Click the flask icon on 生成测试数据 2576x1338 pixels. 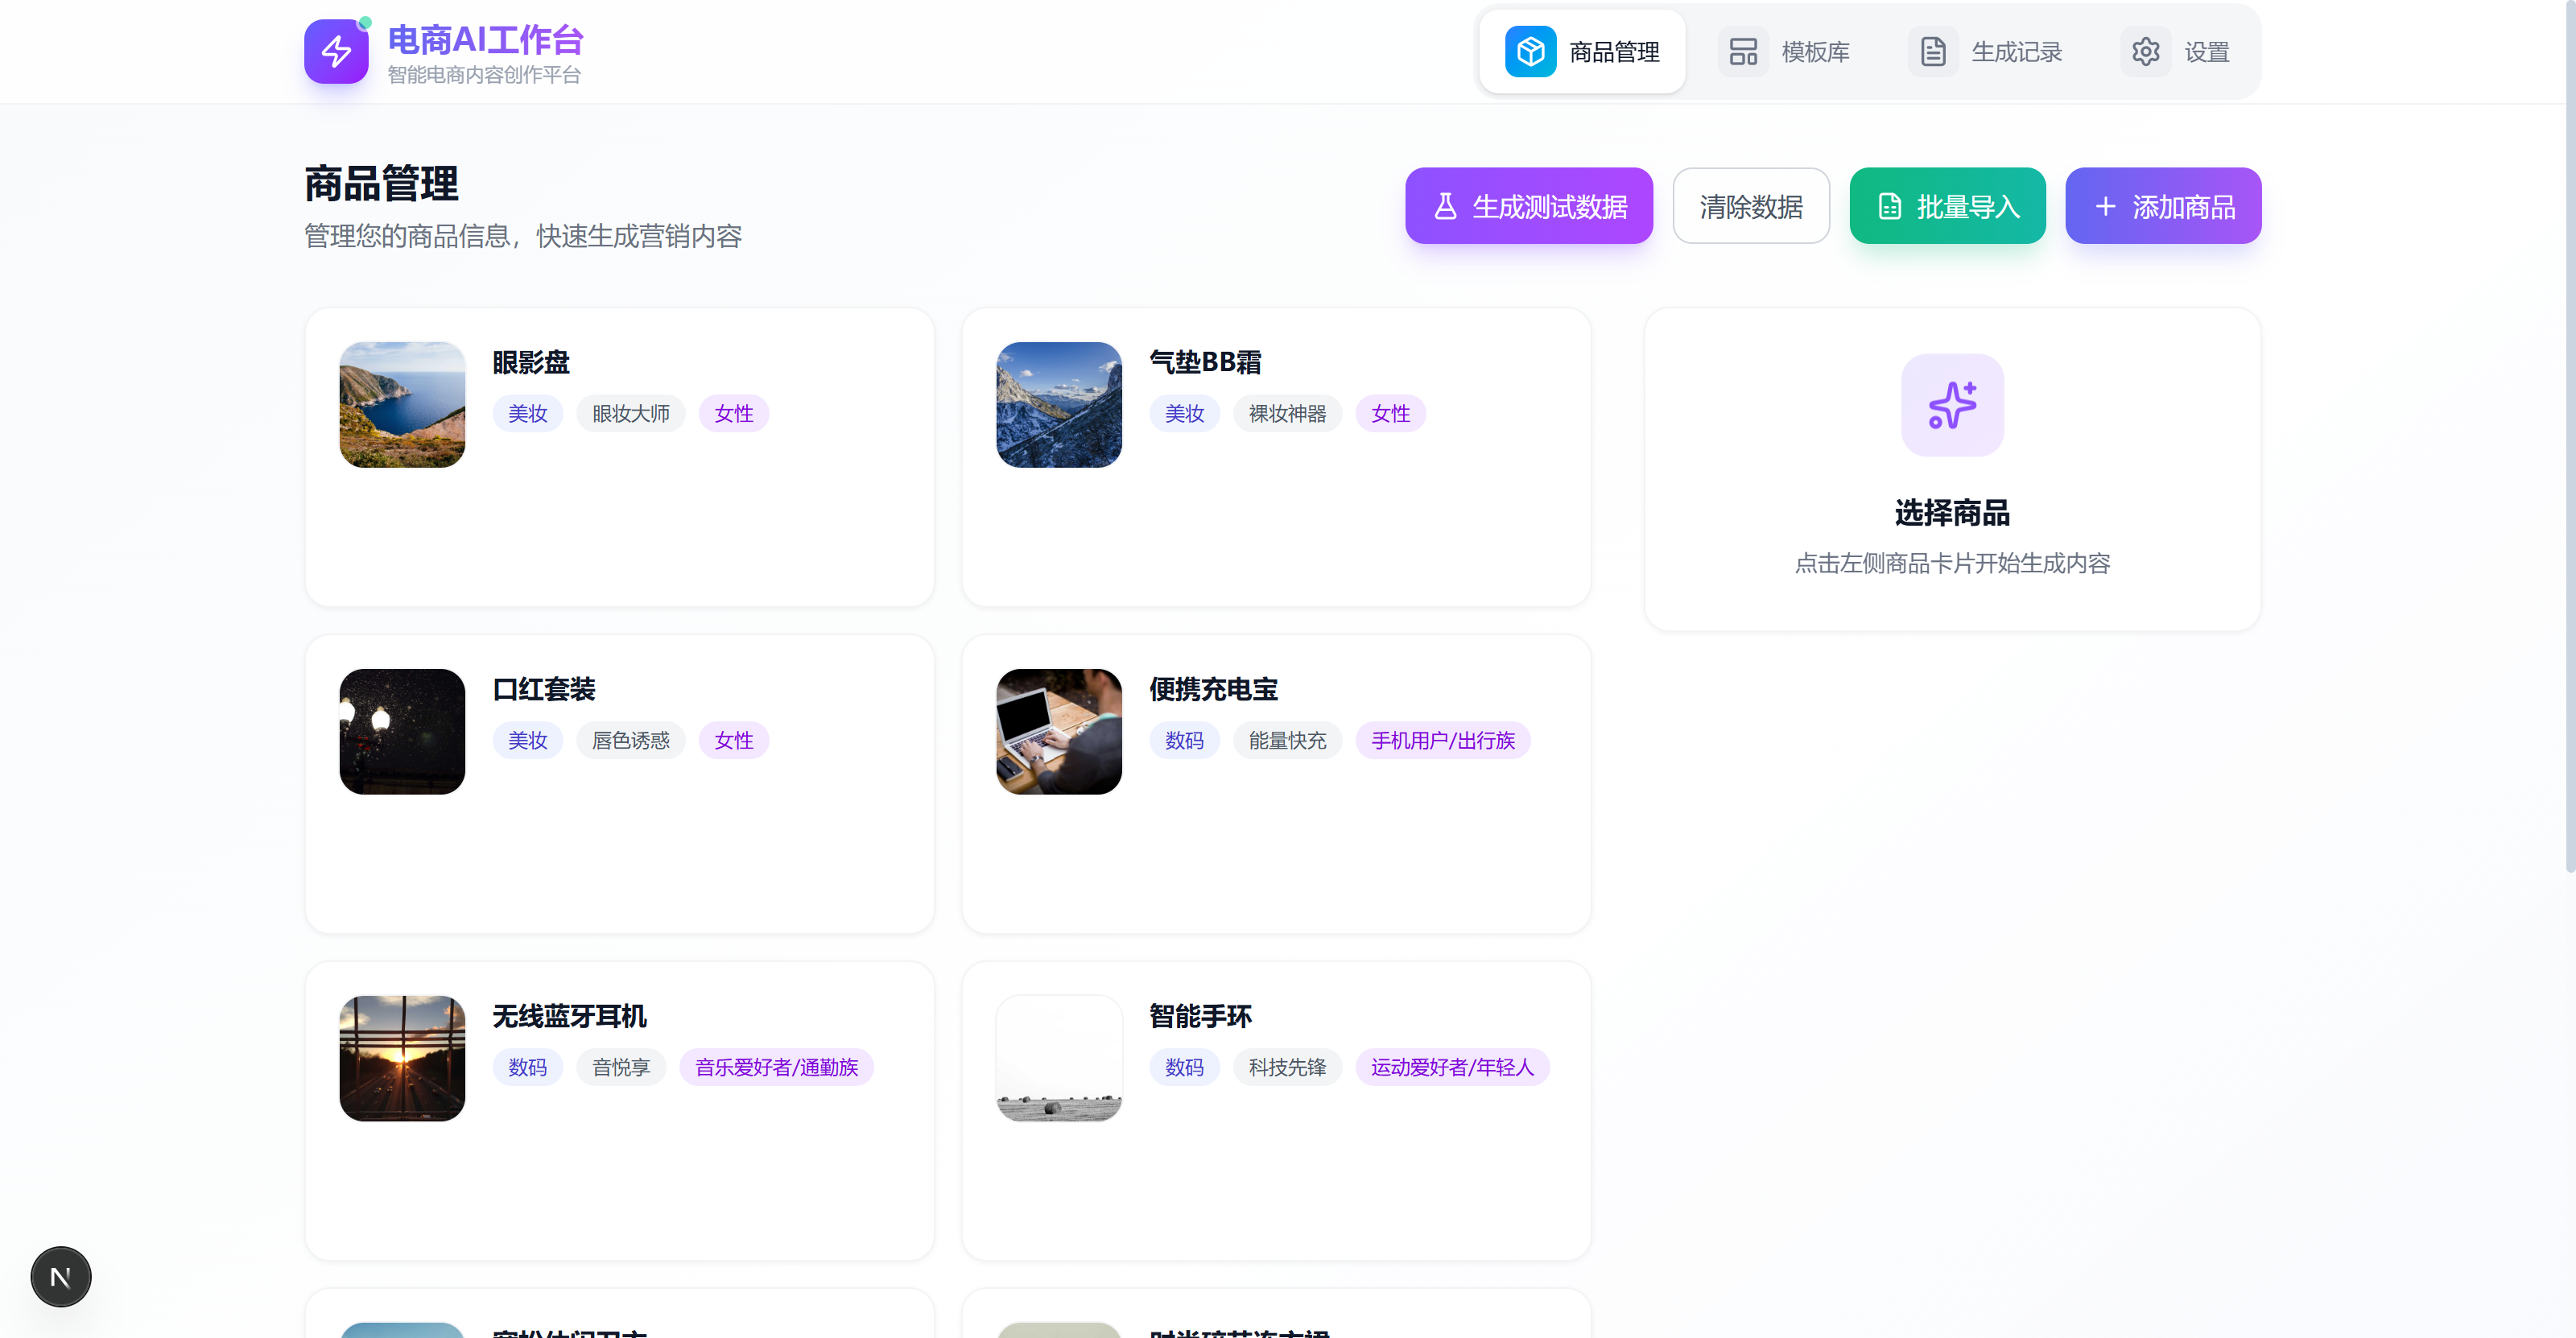tap(1445, 206)
